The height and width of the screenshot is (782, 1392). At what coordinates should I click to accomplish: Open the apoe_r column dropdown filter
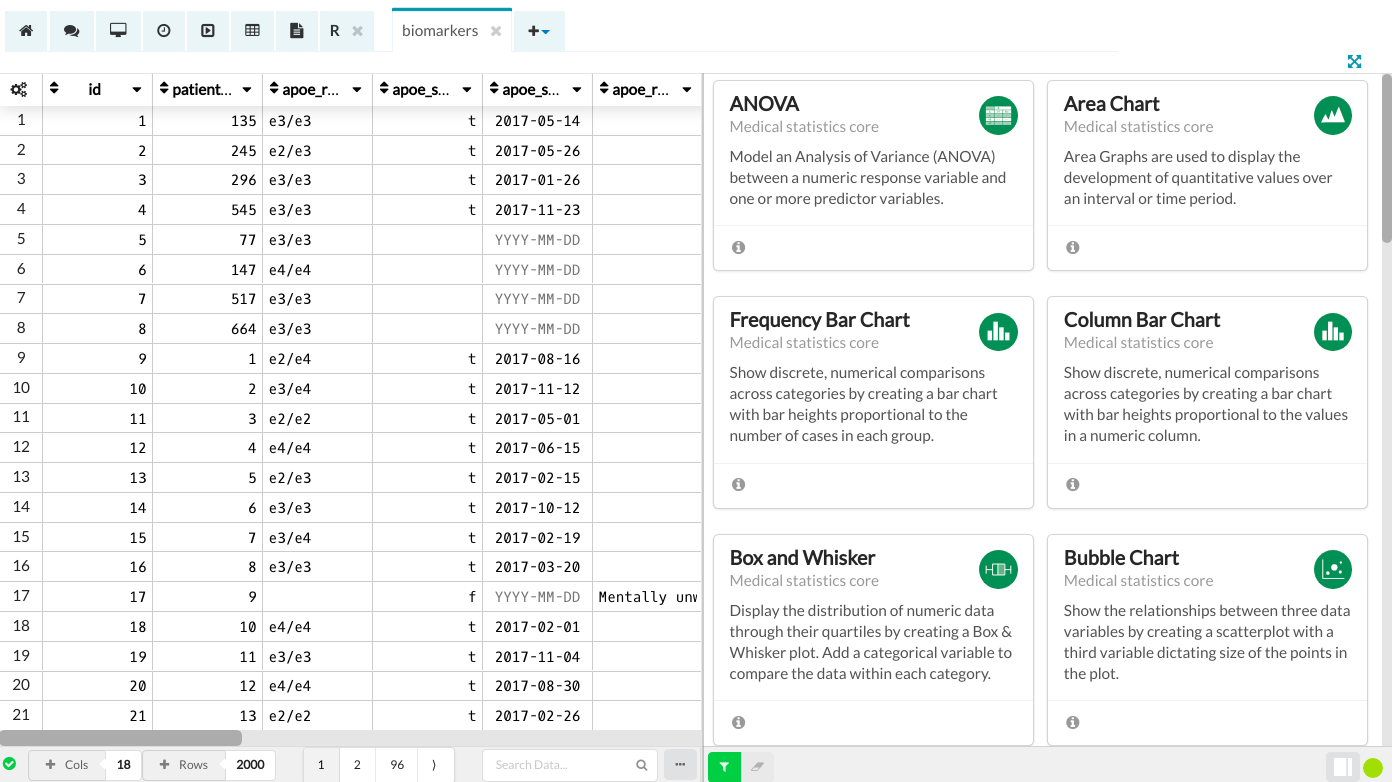click(355, 89)
